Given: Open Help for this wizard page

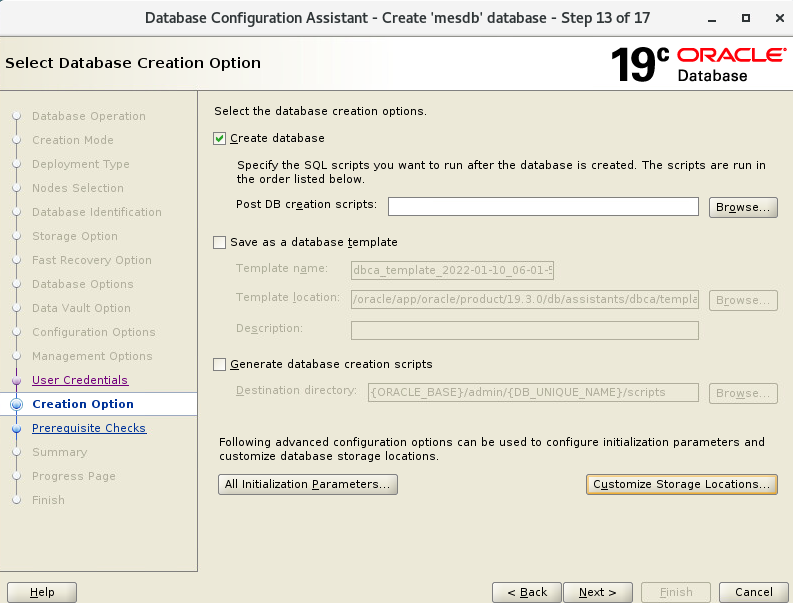Looking at the screenshot, I should (42, 592).
